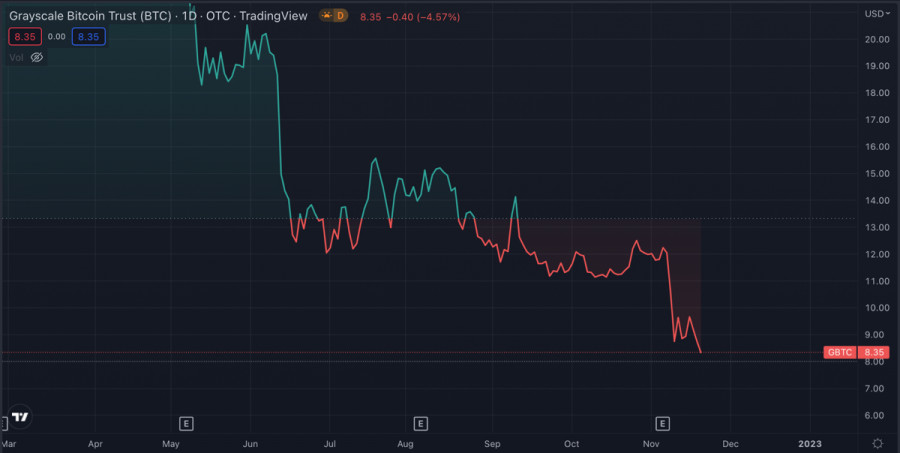The height and width of the screenshot is (453, 900).
Task: Click the pre-market sun status icon
Action: 326,16
